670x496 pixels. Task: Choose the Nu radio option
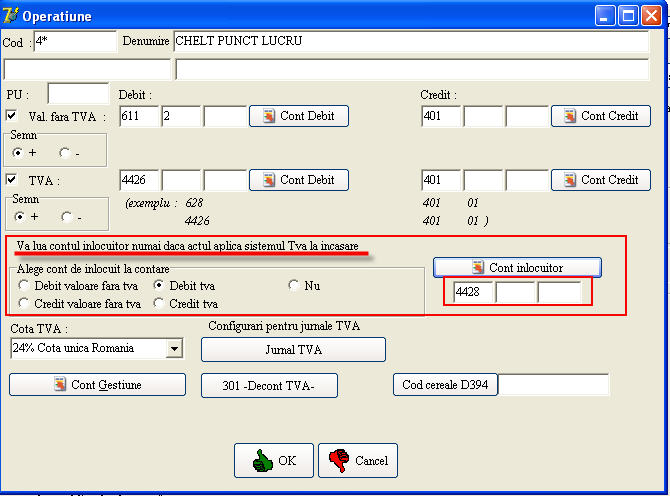click(294, 285)
